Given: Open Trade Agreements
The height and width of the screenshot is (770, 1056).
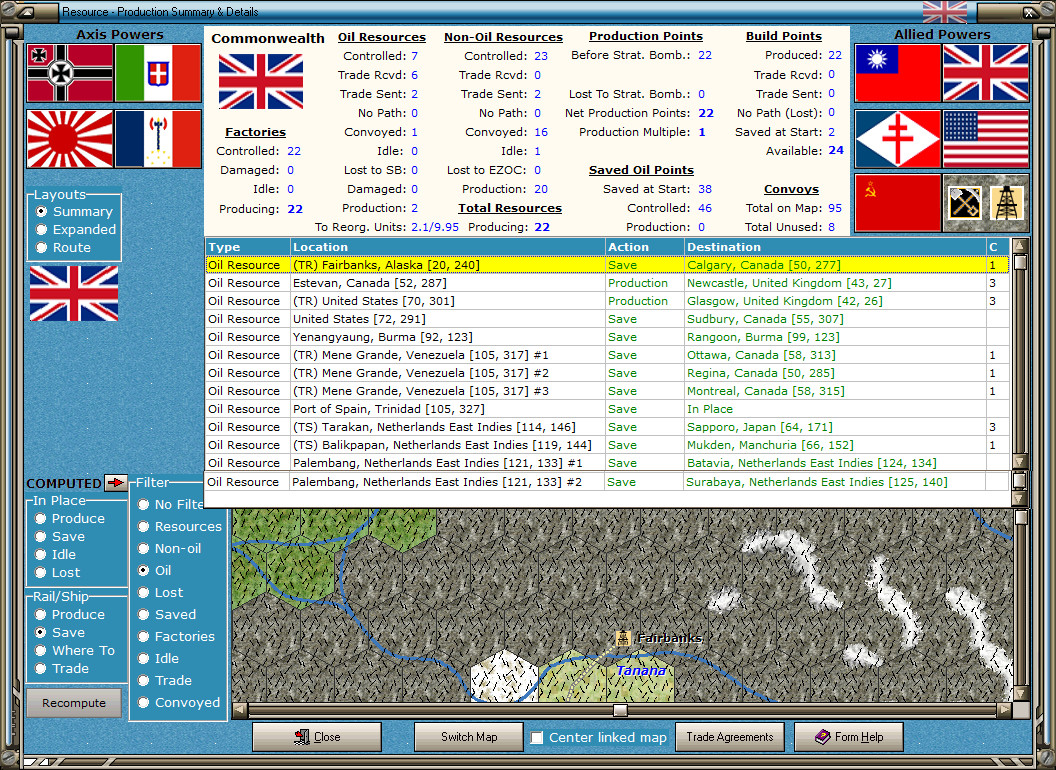Looking at the screenshot, I should [x=729, y=737].
